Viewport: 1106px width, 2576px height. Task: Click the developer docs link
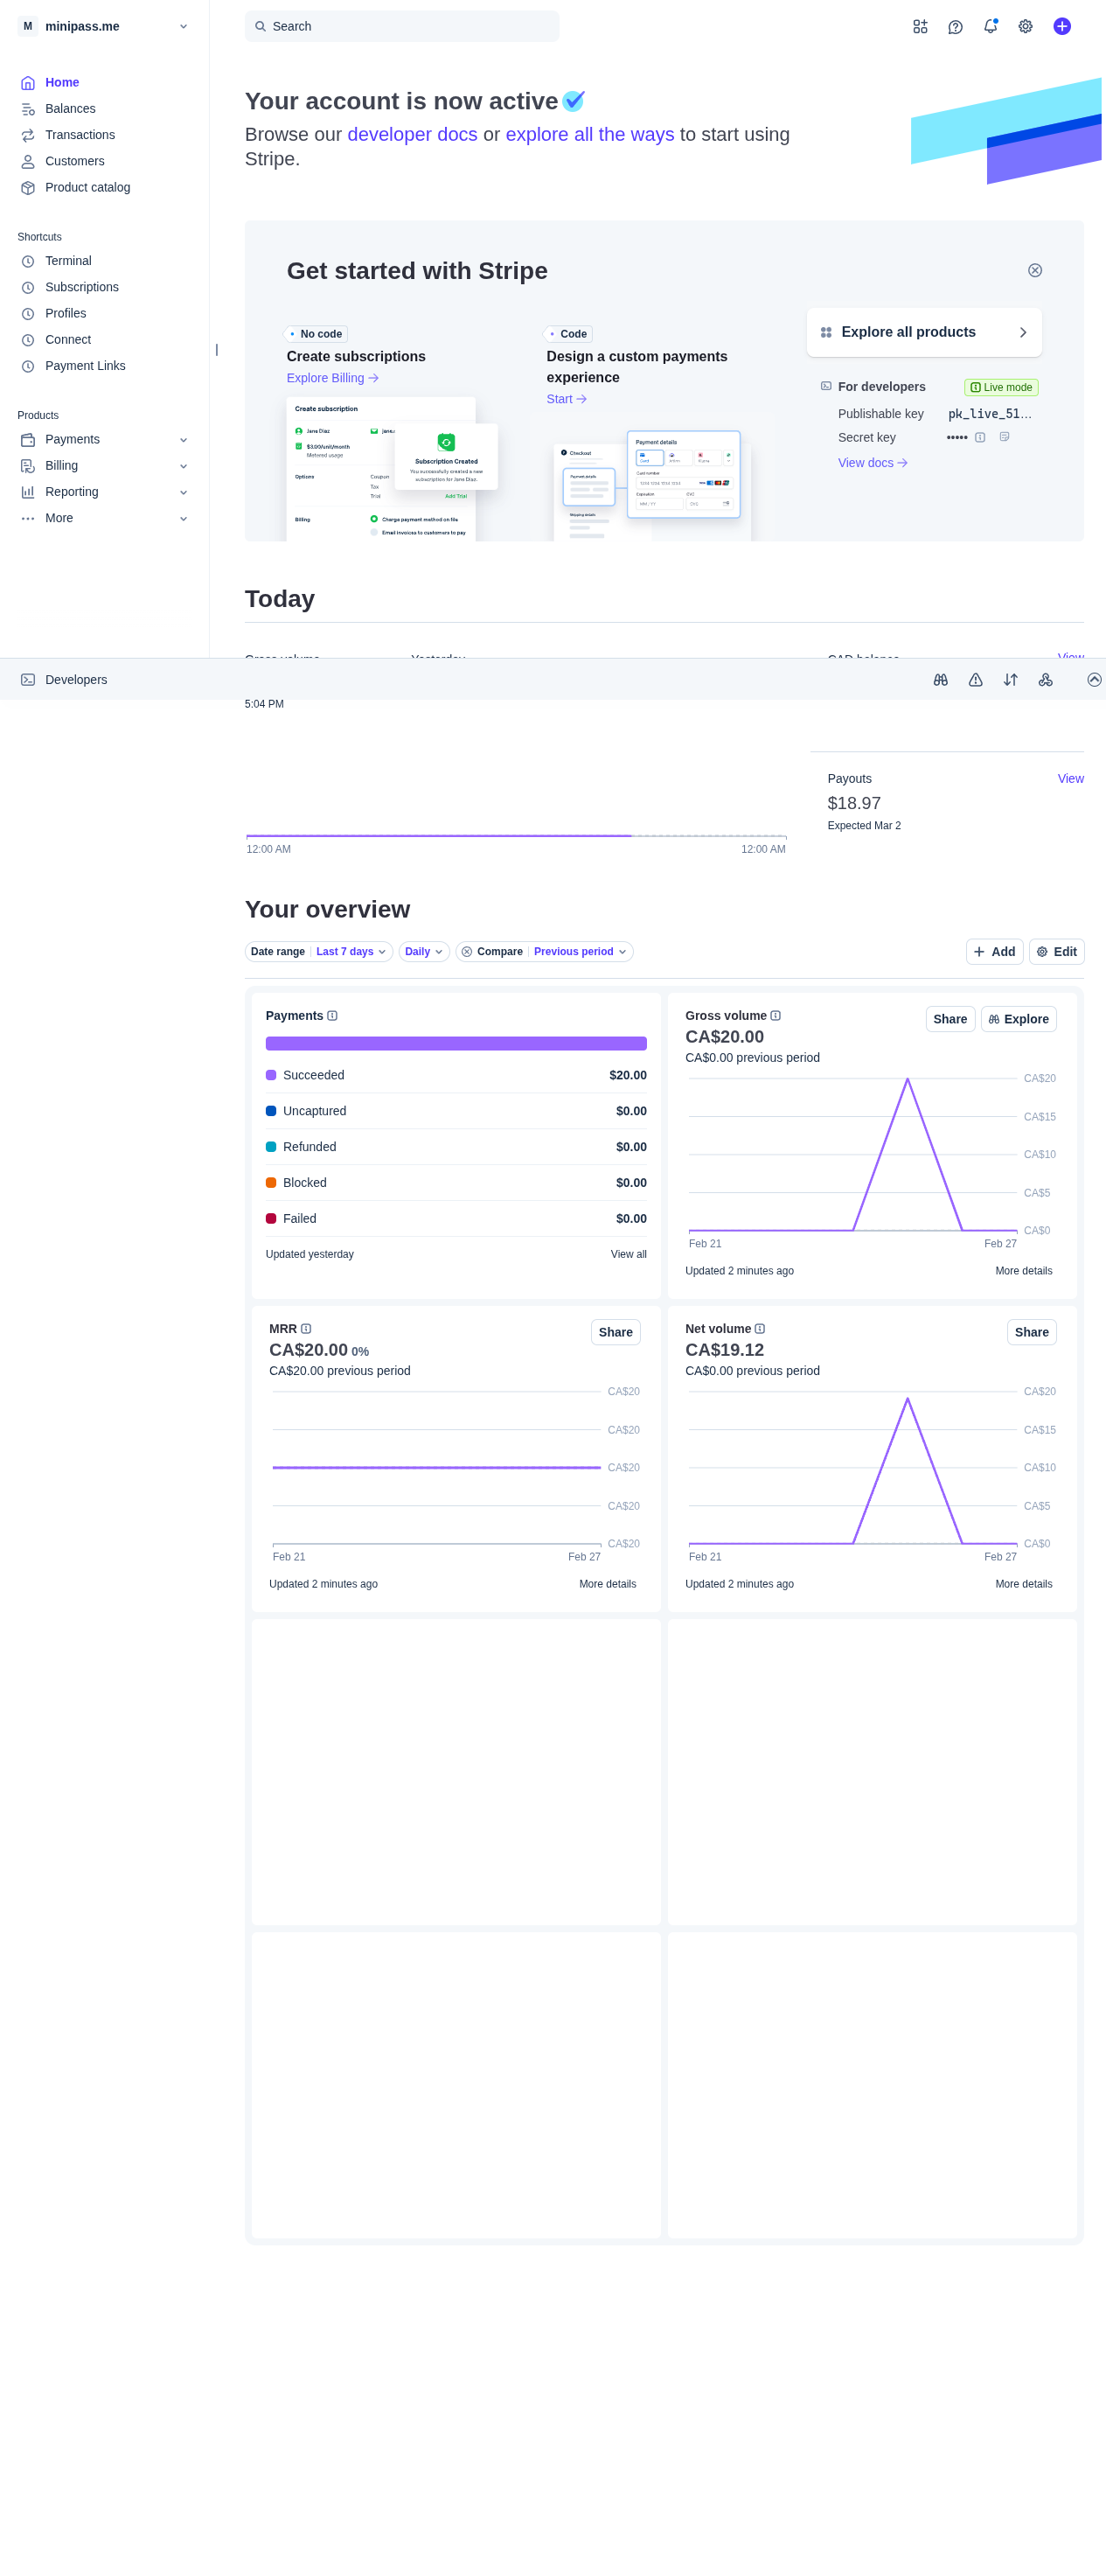click(x=412, y=135)
